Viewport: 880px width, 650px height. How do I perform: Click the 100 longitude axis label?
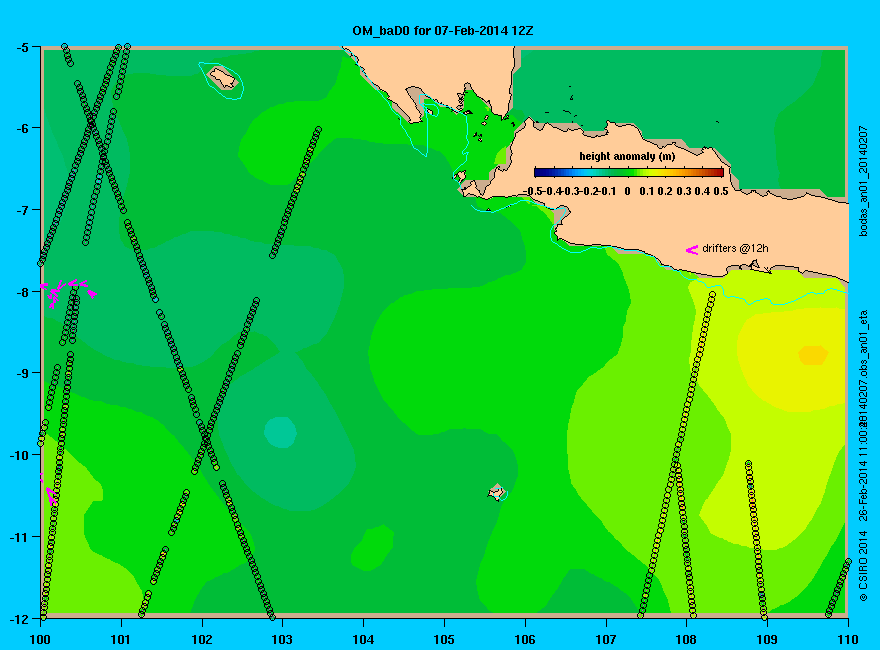click(x=40, y=639)
